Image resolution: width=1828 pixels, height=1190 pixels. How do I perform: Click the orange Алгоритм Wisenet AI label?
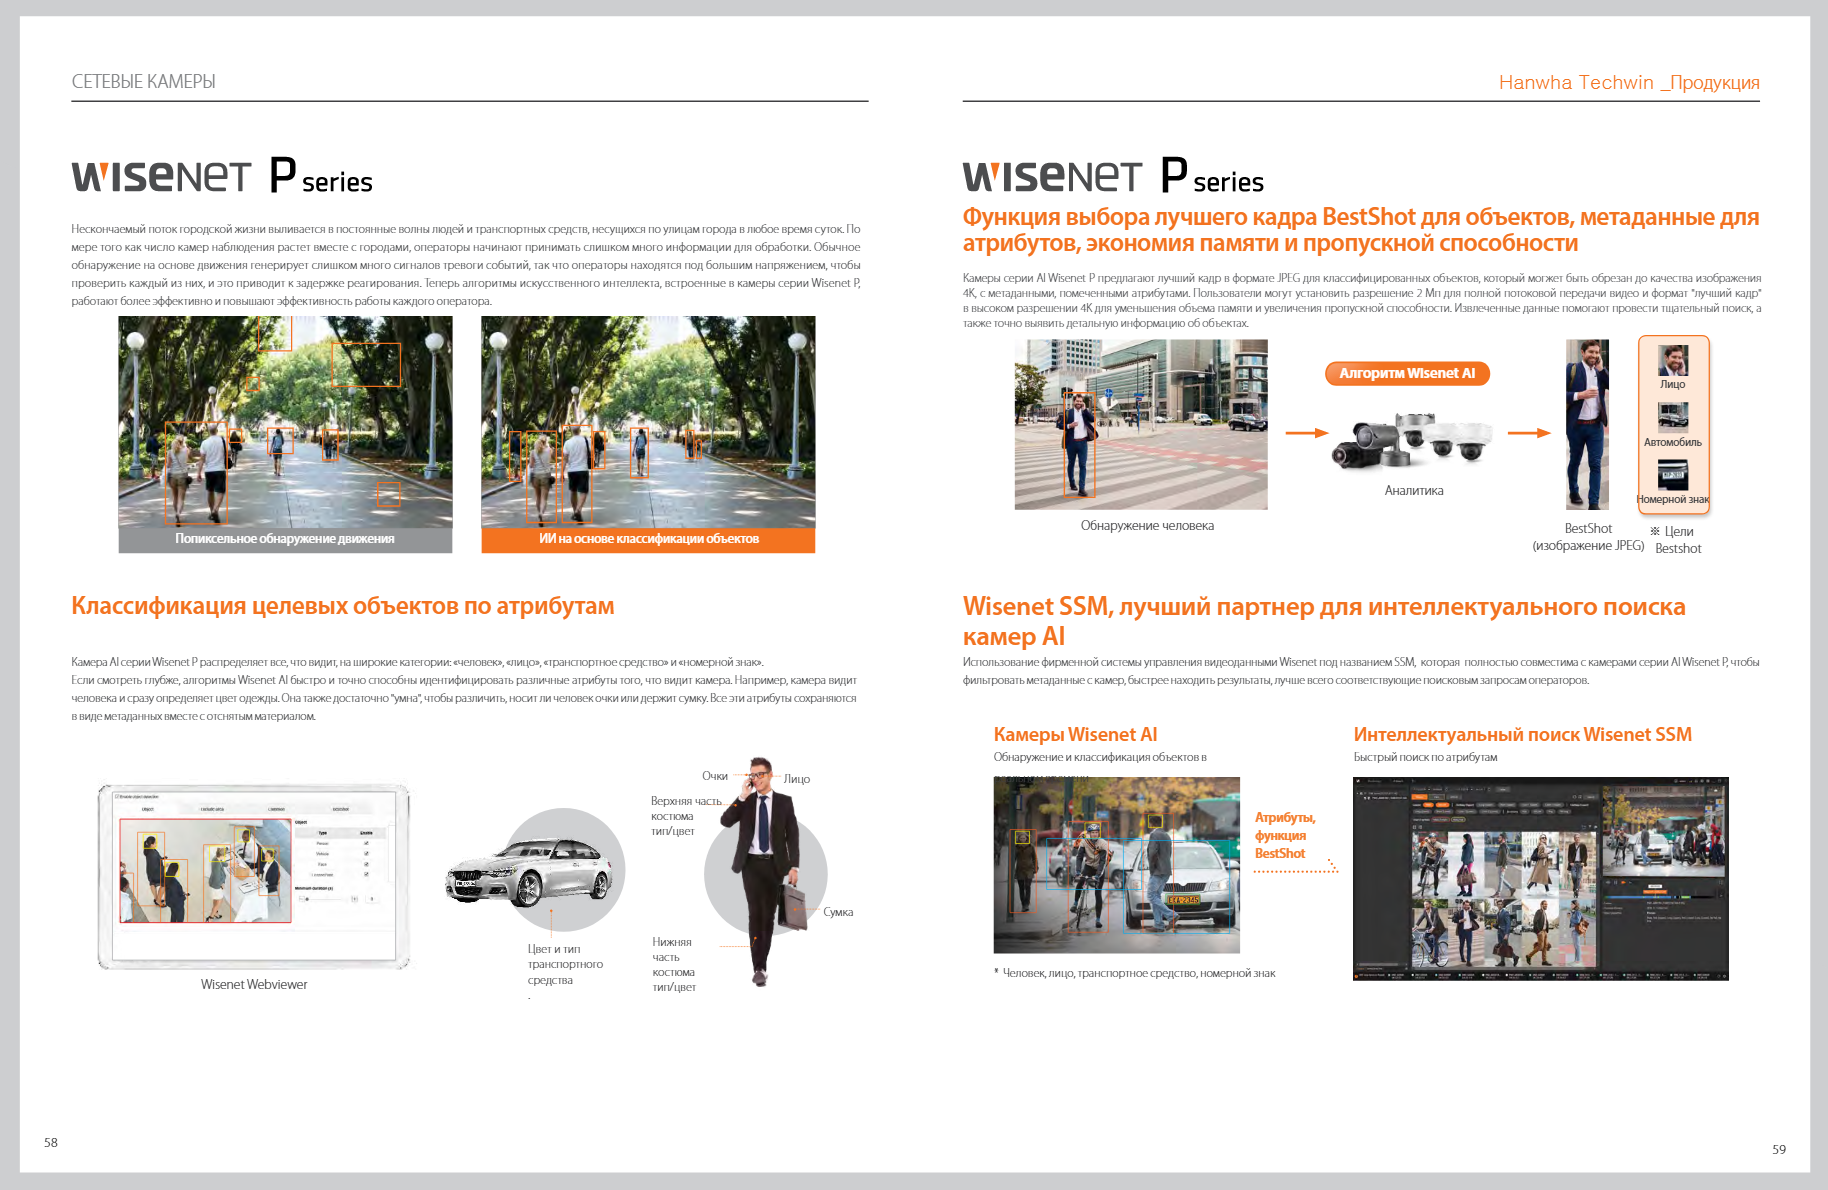1408,373
